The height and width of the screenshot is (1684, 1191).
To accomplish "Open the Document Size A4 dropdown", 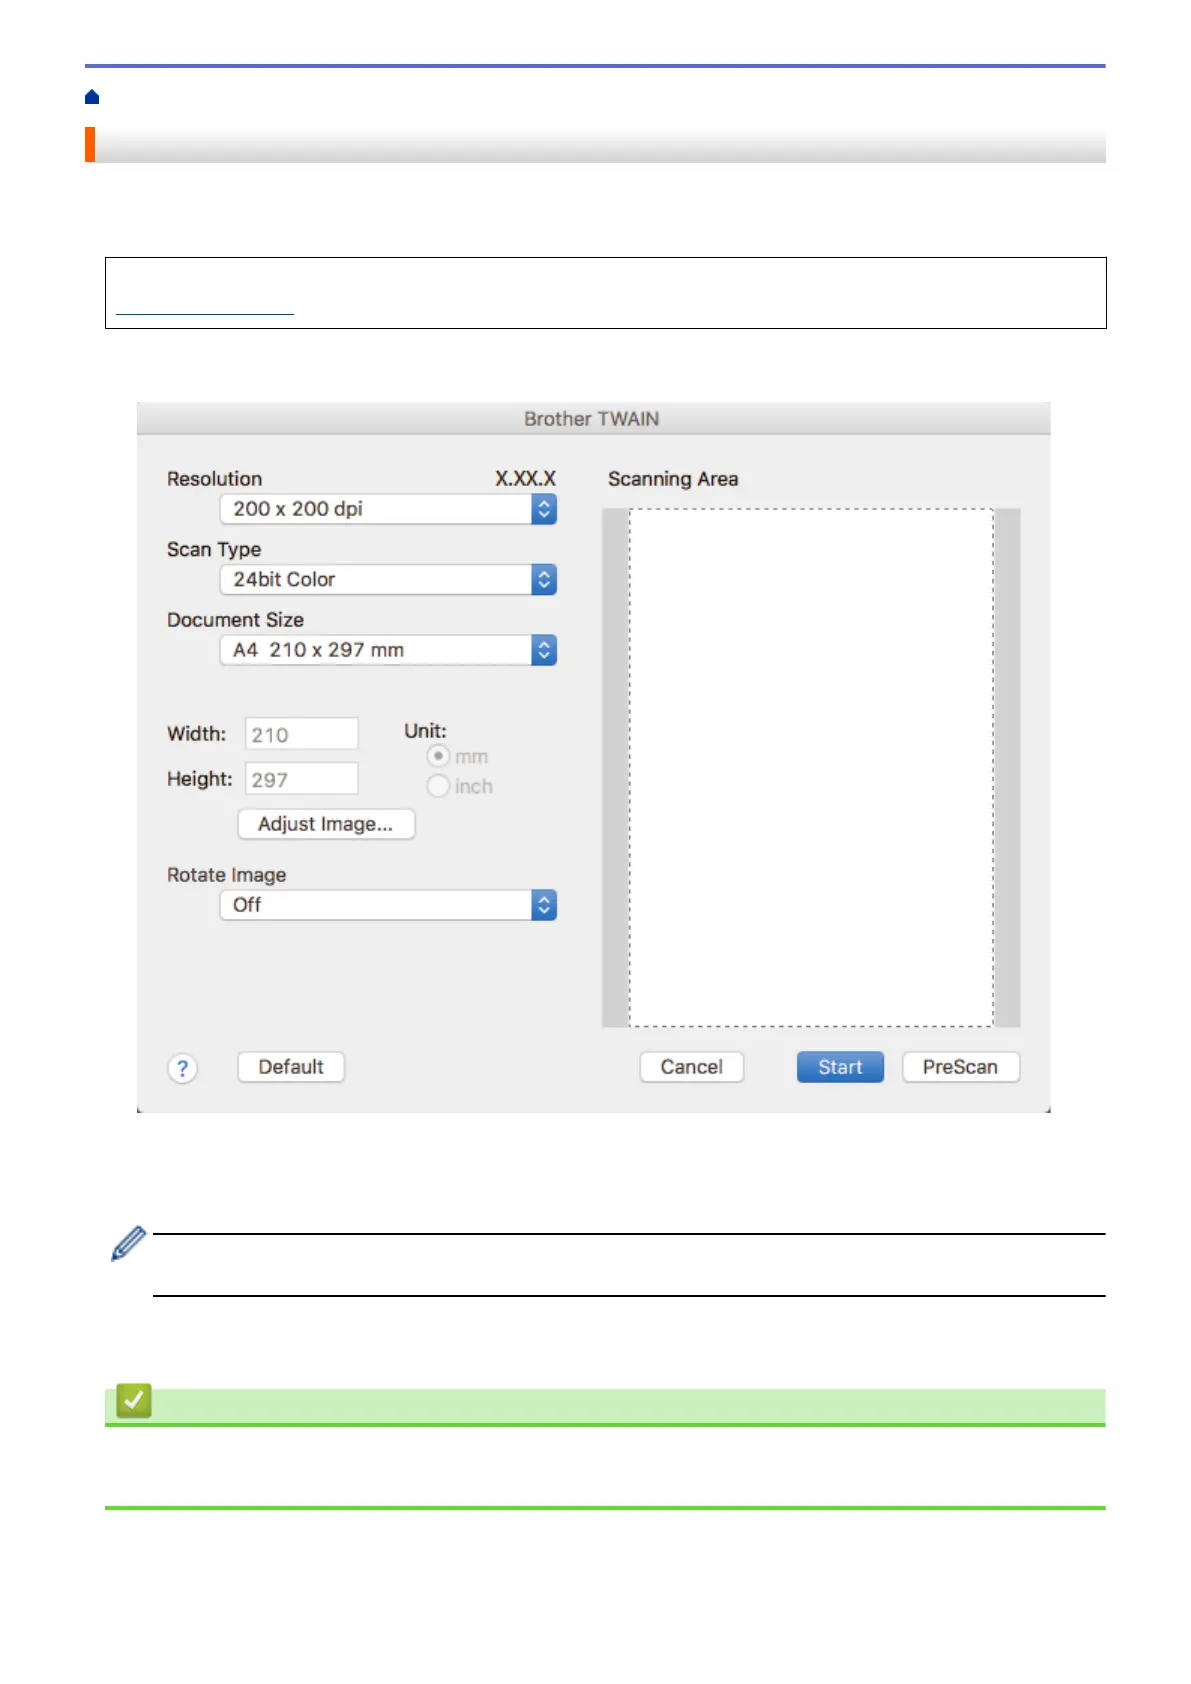I will click(388, 650).
